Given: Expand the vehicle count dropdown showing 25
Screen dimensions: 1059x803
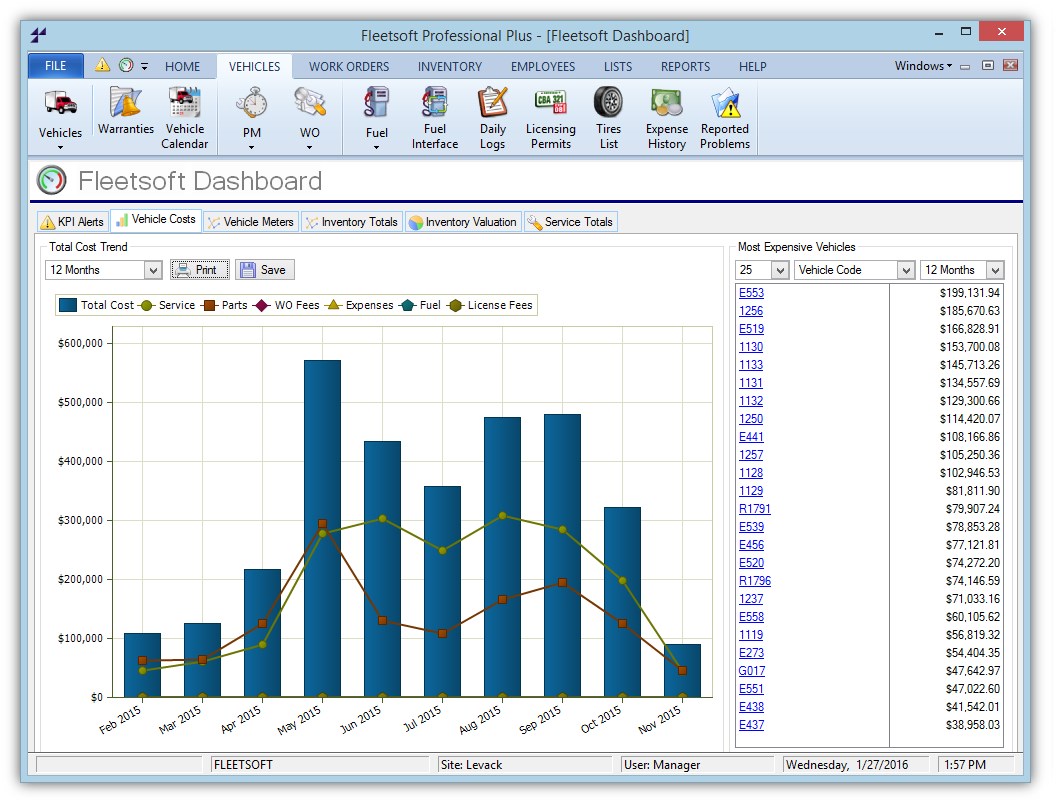Looking at the screenshot, I should 778,270.
